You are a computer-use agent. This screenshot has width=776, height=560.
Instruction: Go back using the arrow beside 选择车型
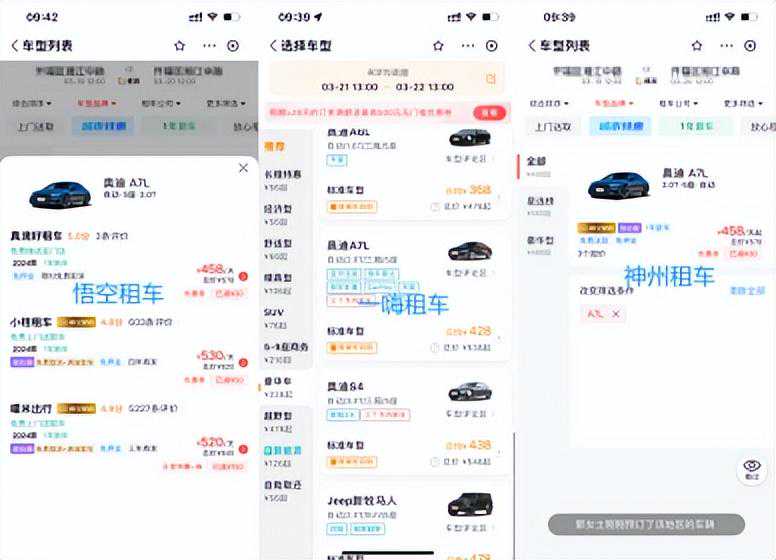(273, 46)
